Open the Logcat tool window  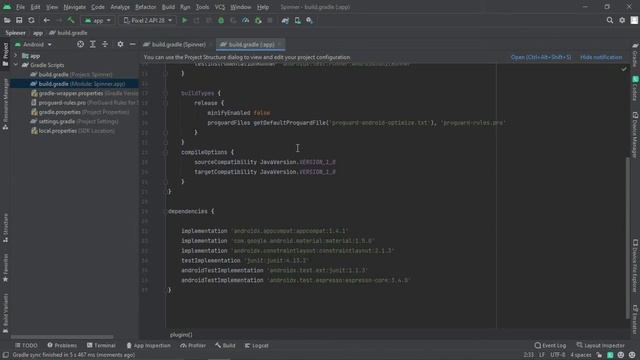(x=256, y=345)
